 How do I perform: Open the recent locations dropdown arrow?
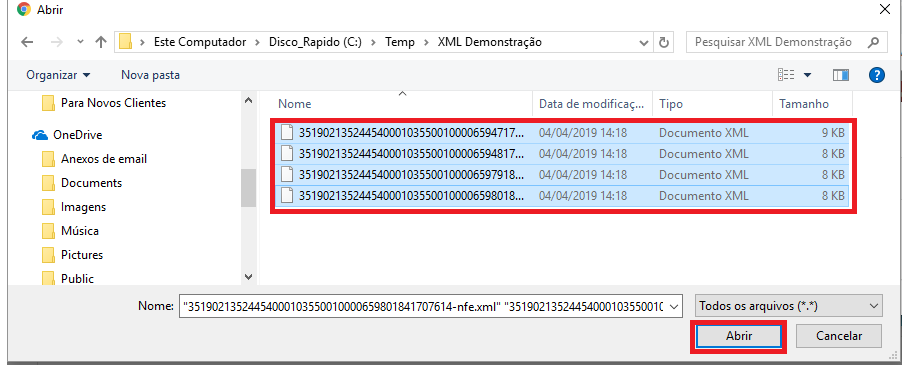81,42
